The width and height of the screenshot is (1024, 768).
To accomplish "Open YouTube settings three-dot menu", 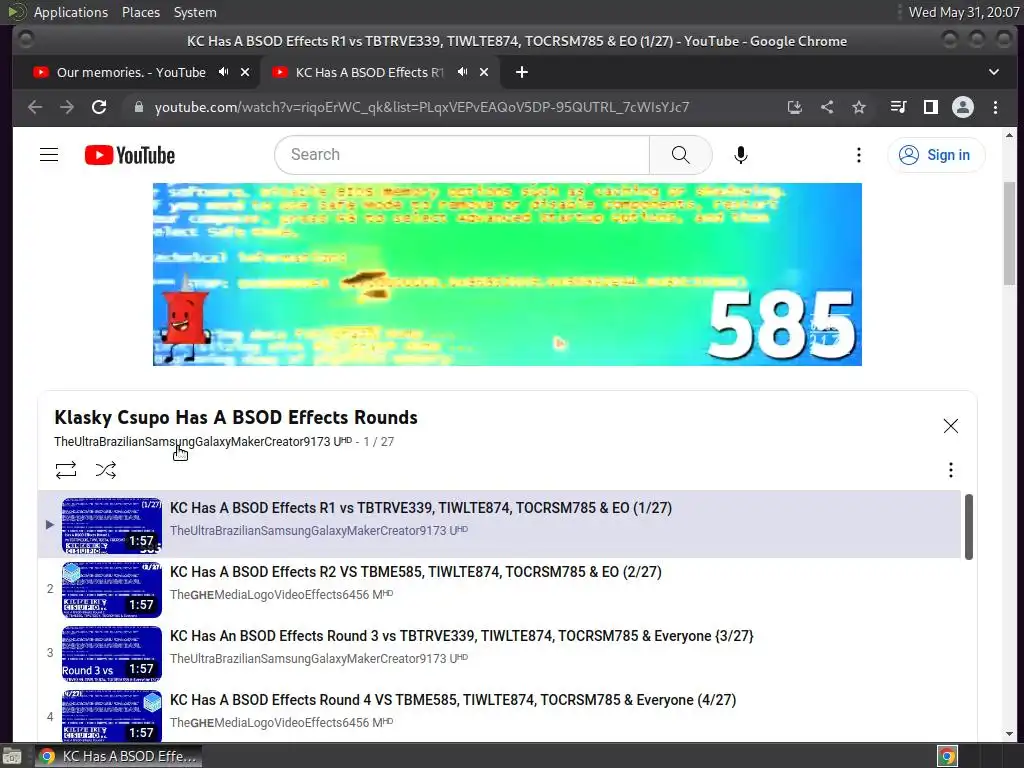I will 859,155.
